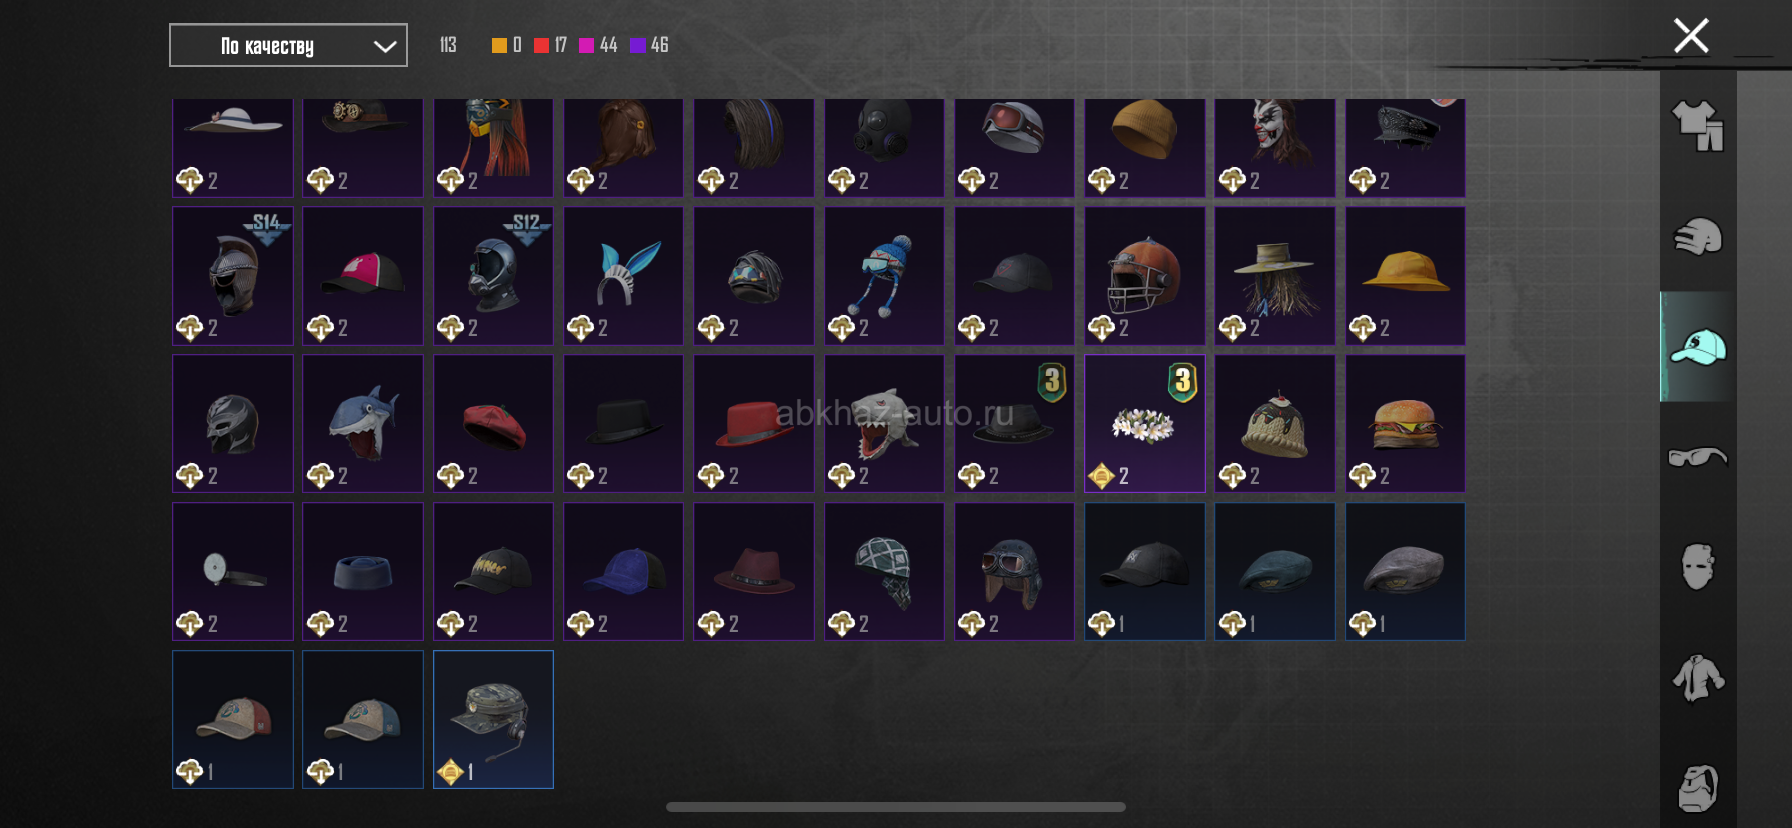The width and height of the screenshot is (1792, 828).
Task: Select the camo cap with headset
Action: (493, 719)
